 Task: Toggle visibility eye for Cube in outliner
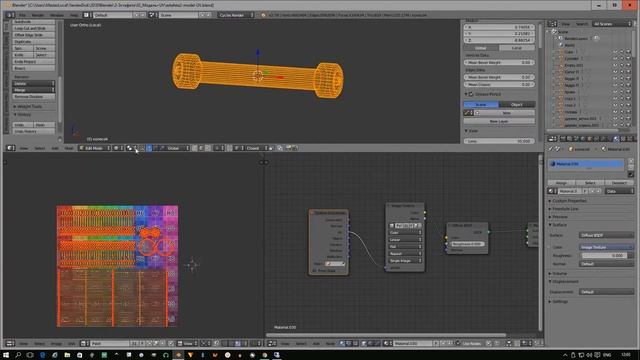click(615, 52)
